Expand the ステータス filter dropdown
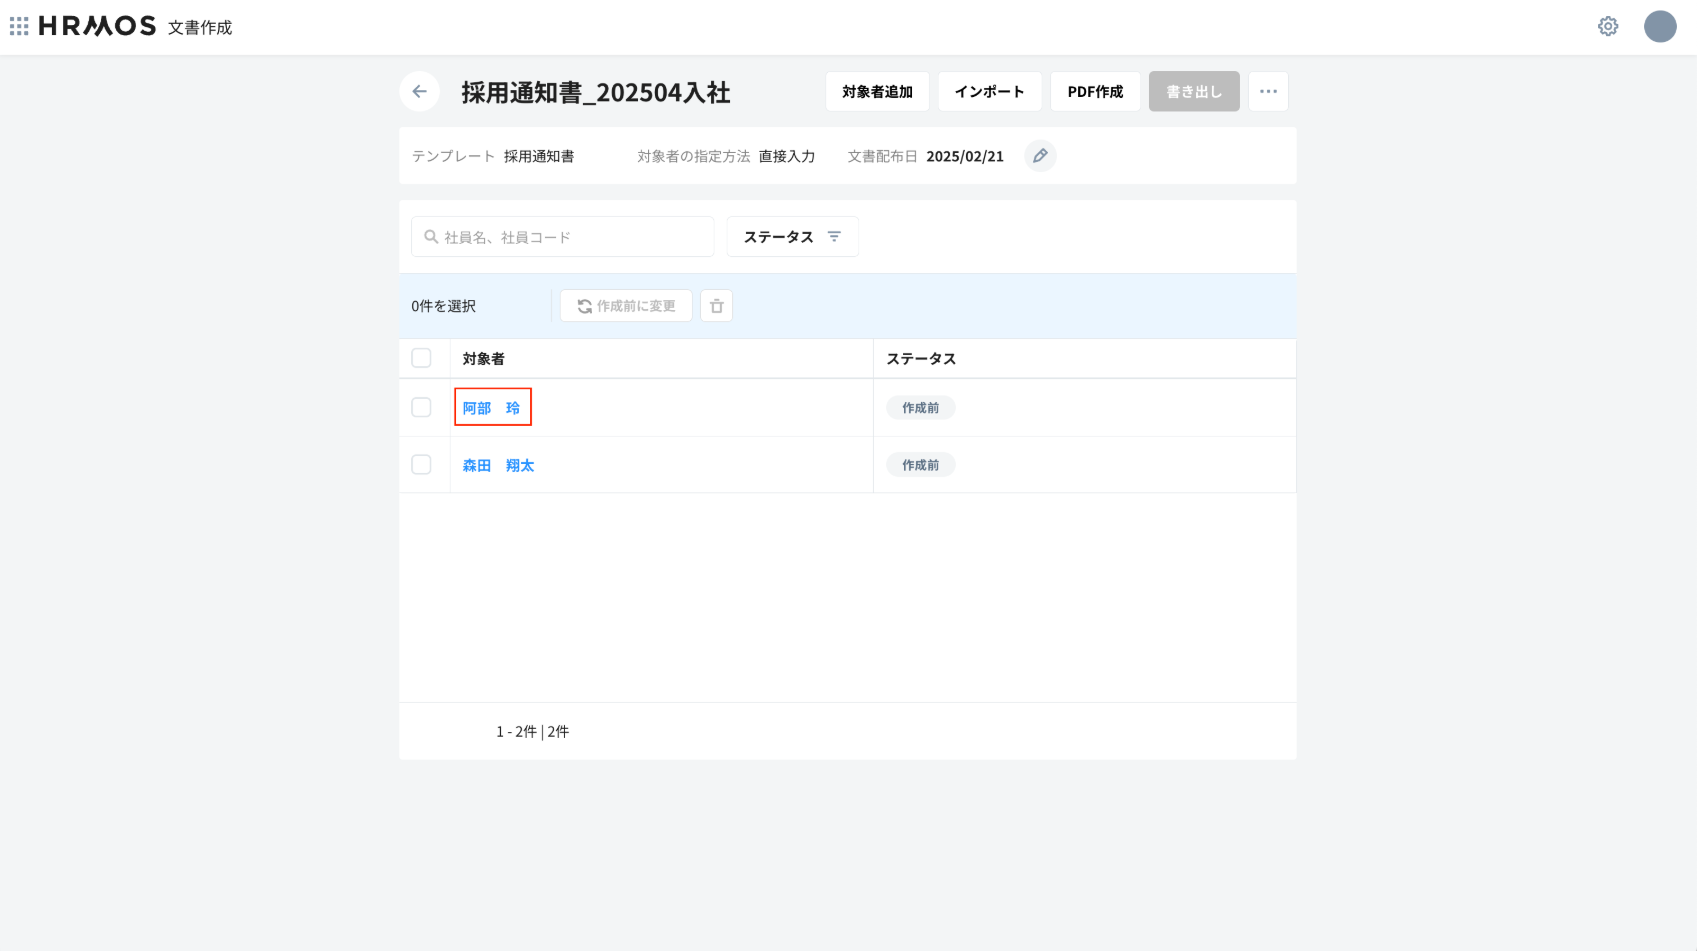This screenshot has width=1697, height=951. click(792, 237)
